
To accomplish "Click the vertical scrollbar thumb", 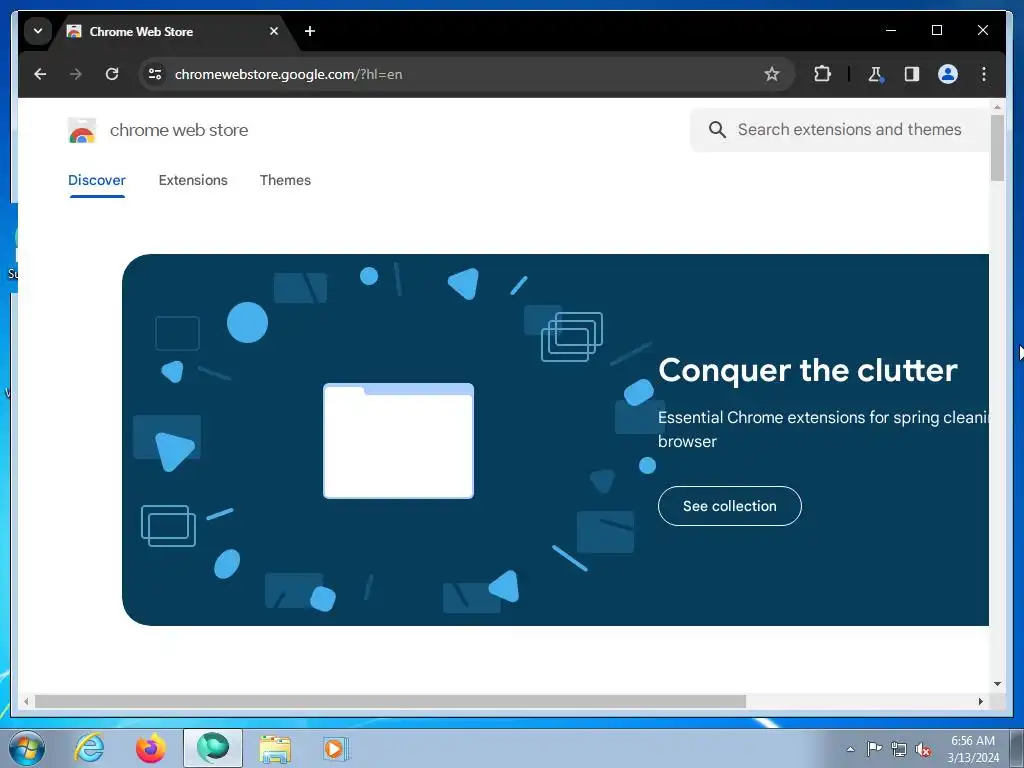I will tap(997, 148).
